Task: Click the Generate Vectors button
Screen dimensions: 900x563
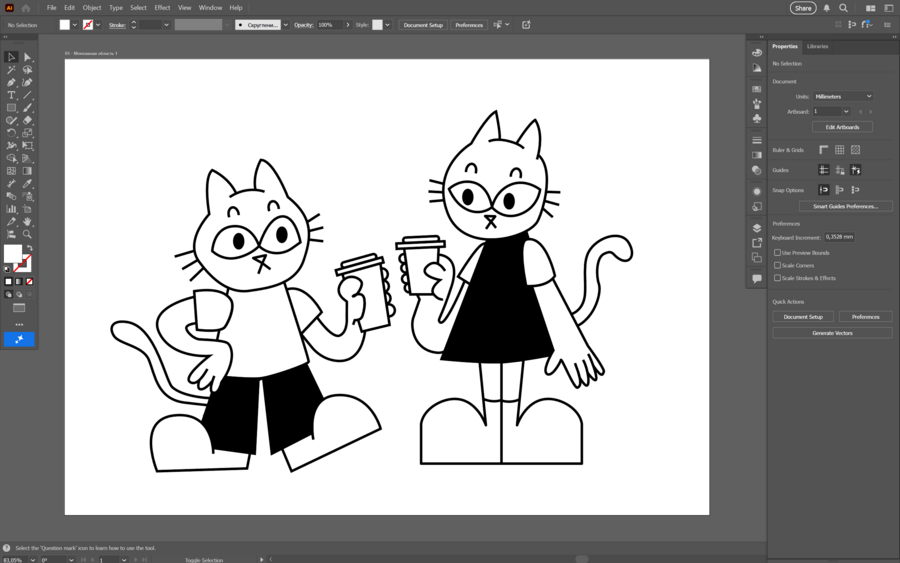Action: click(x=832, y=333)
